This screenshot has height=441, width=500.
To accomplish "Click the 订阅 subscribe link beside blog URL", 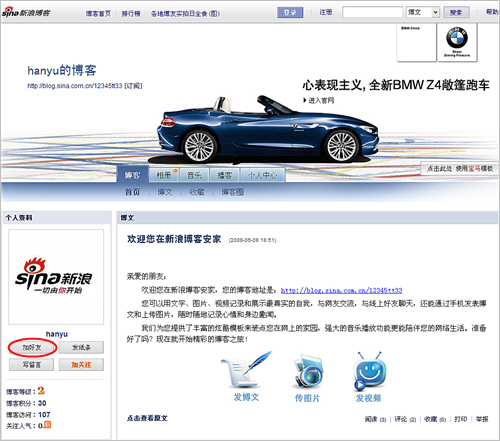I will pos(133,86).
